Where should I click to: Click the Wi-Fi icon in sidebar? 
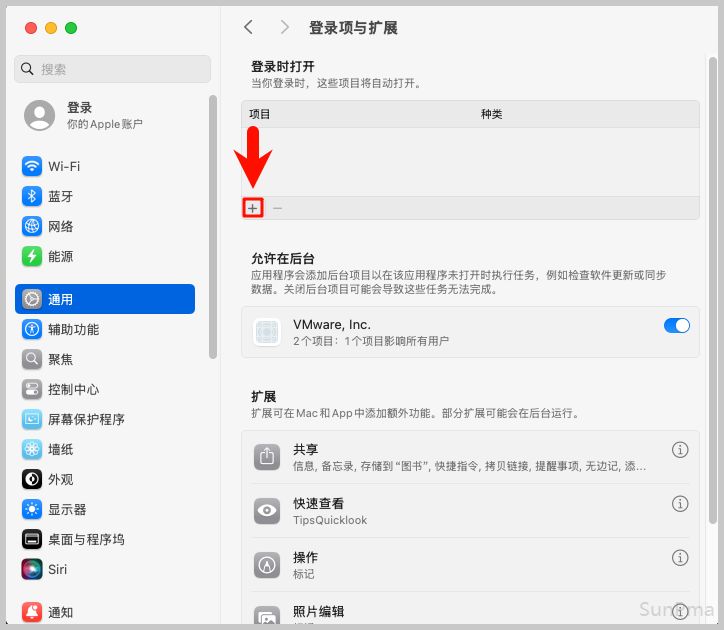point(32,166)
